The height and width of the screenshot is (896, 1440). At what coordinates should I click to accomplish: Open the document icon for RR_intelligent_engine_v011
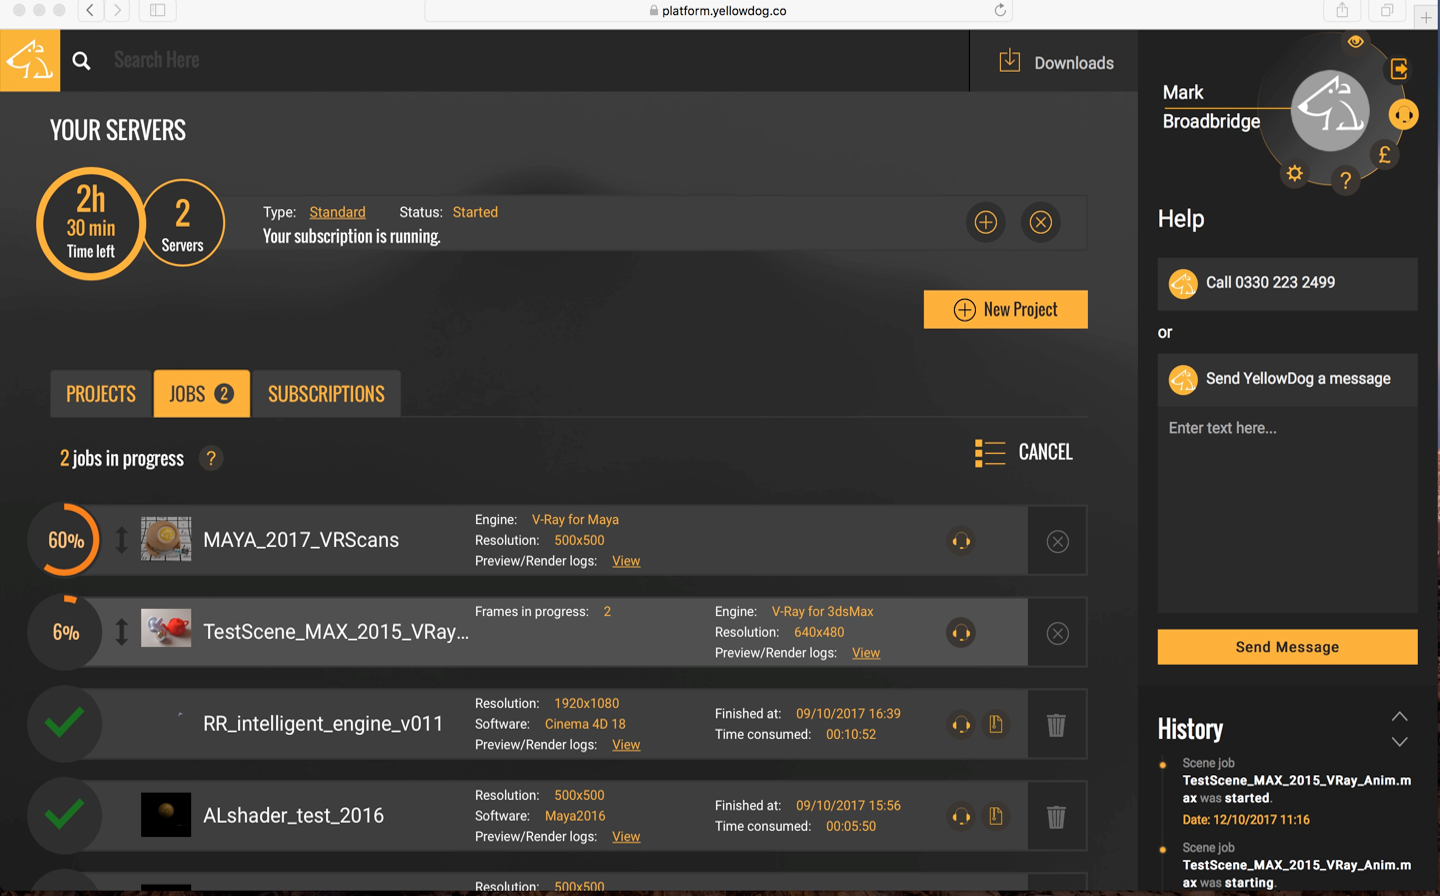996,724
